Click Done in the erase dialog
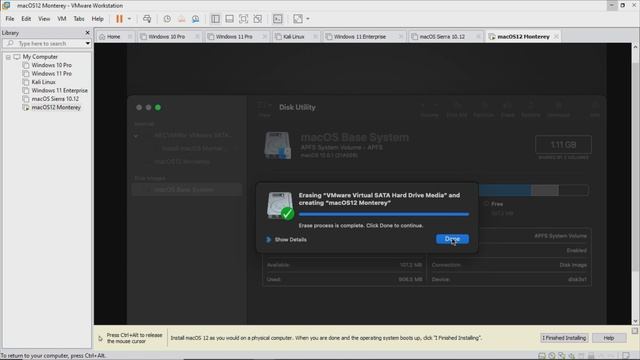This screenshot has width=640, height=360. [452, 239]
